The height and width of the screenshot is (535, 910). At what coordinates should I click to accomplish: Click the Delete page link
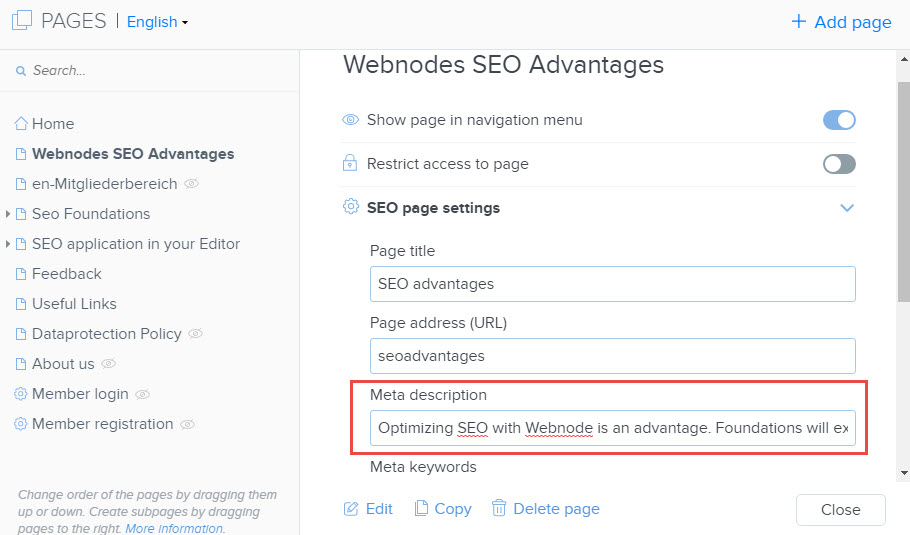(557, 509)
